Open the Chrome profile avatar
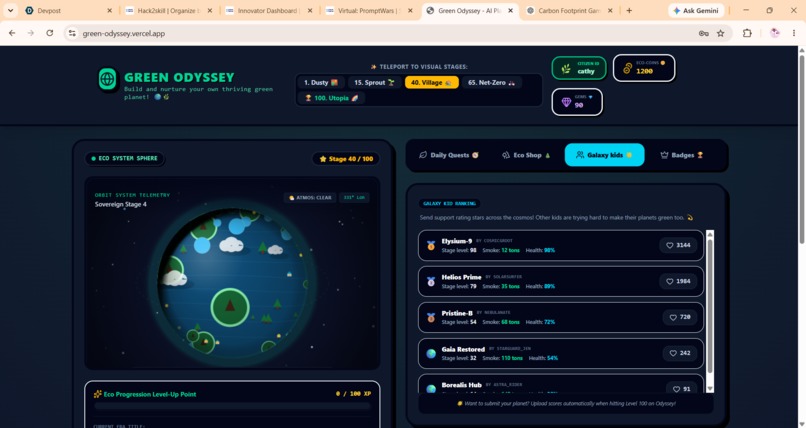806x428 pixels. [775, 33]
